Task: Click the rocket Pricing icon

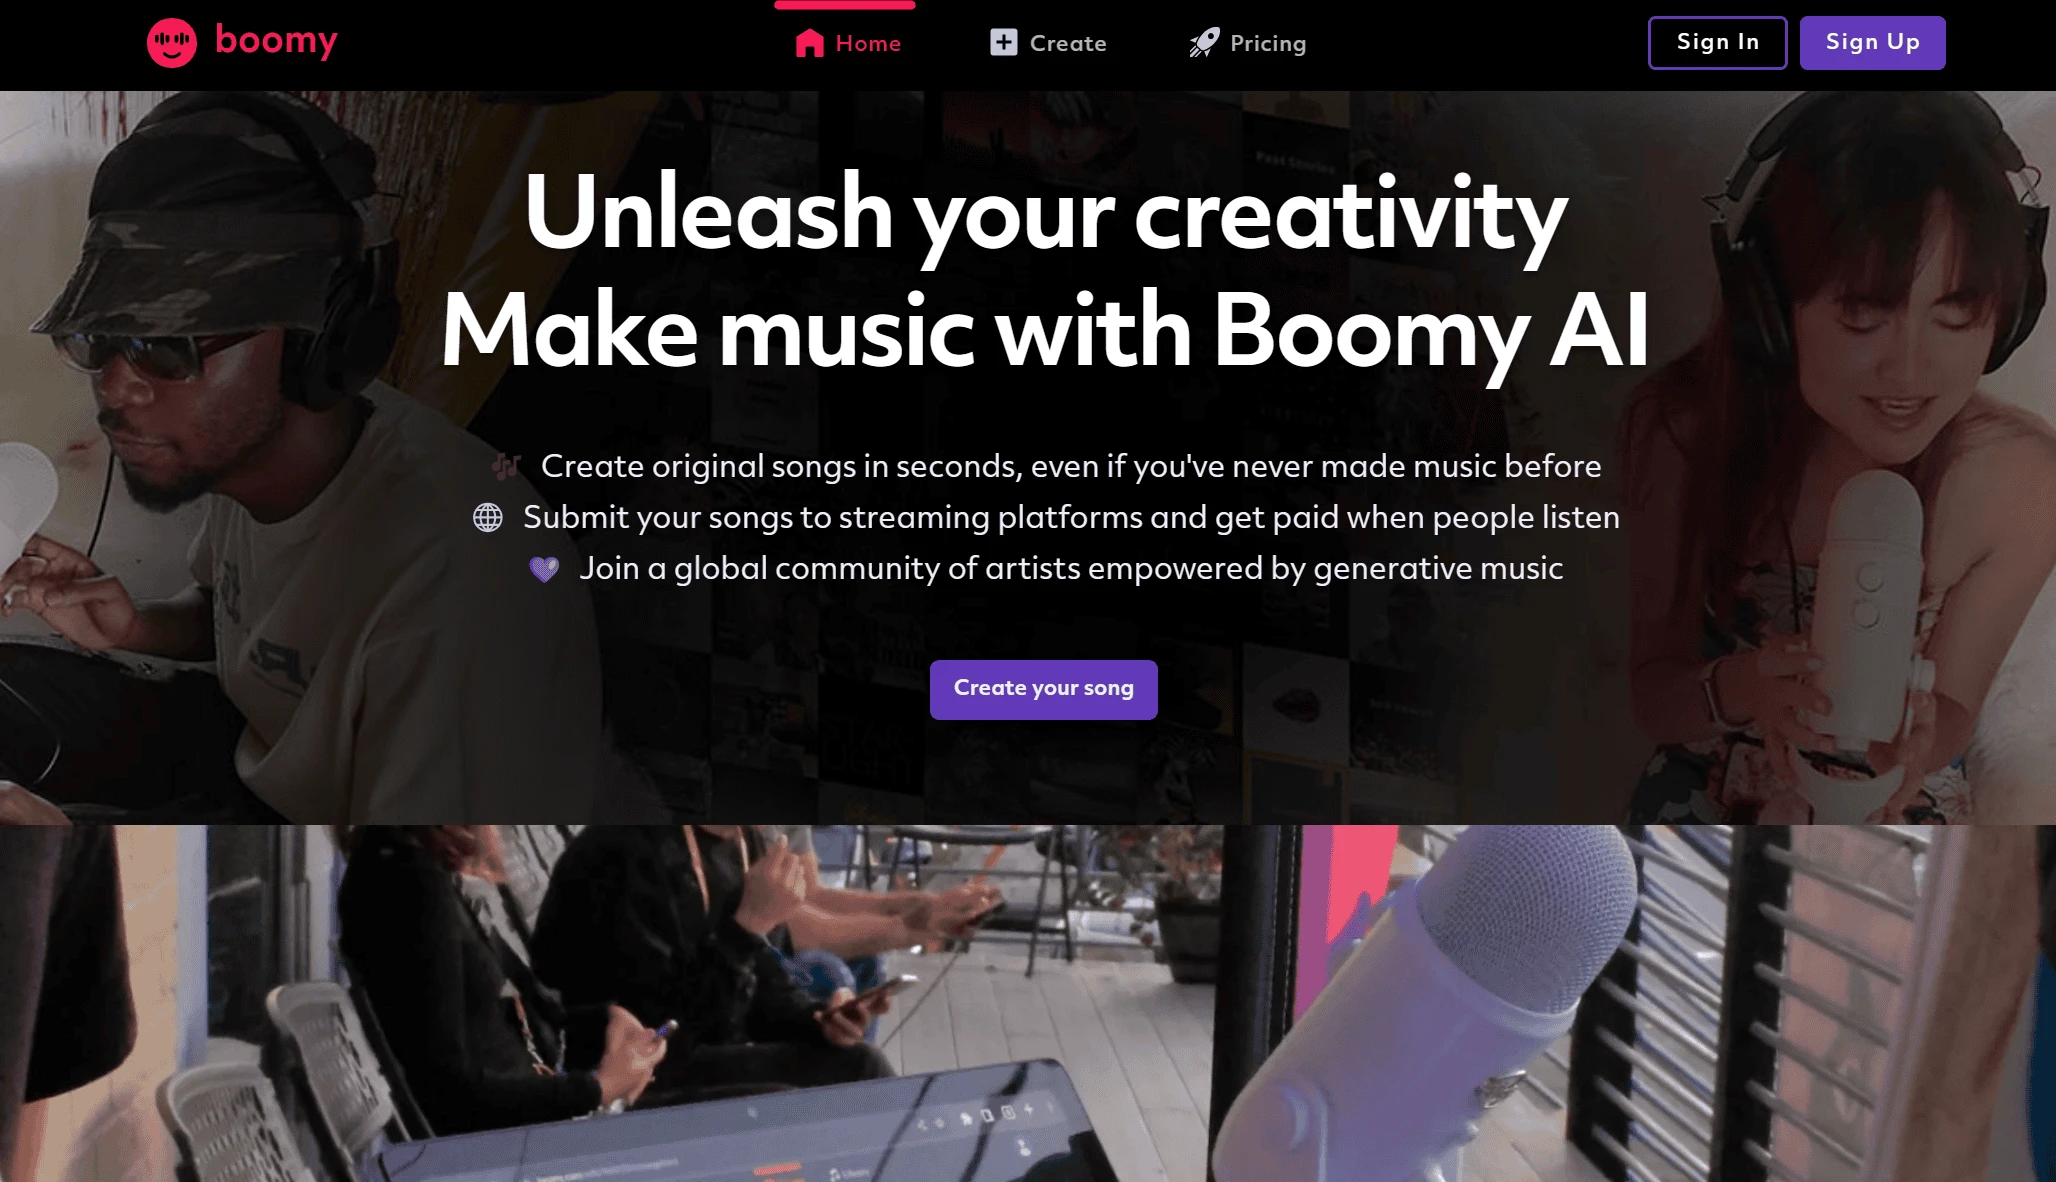Action: coord(1205,42)
